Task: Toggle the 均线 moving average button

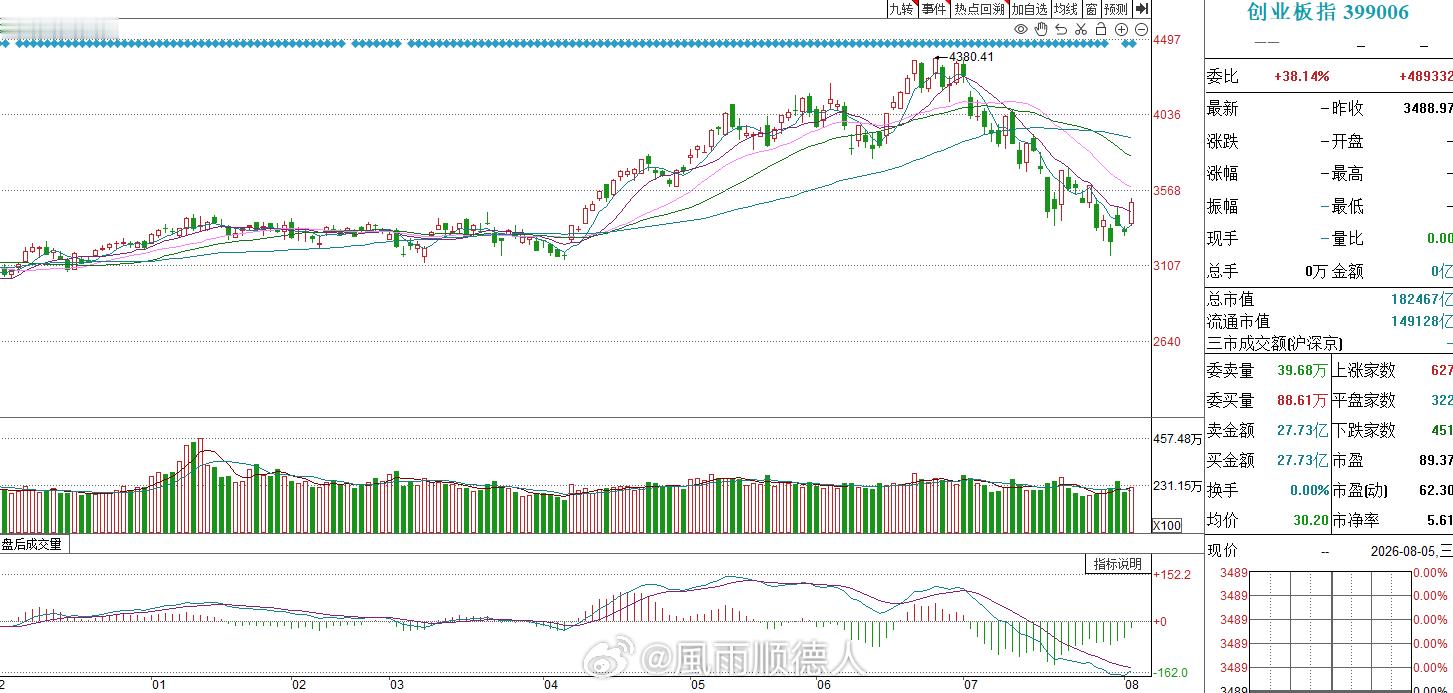Action: [x=1066, y=8]
